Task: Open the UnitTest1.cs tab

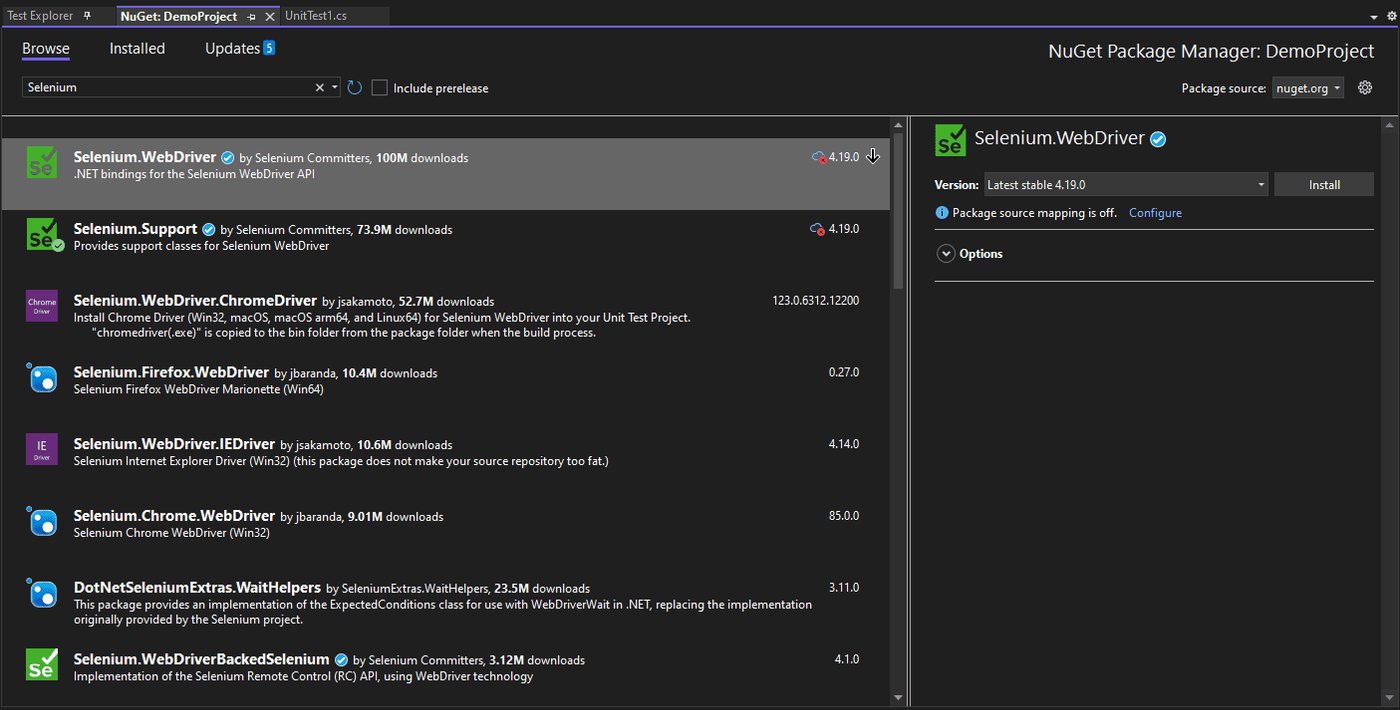Action: pos(316,16)
